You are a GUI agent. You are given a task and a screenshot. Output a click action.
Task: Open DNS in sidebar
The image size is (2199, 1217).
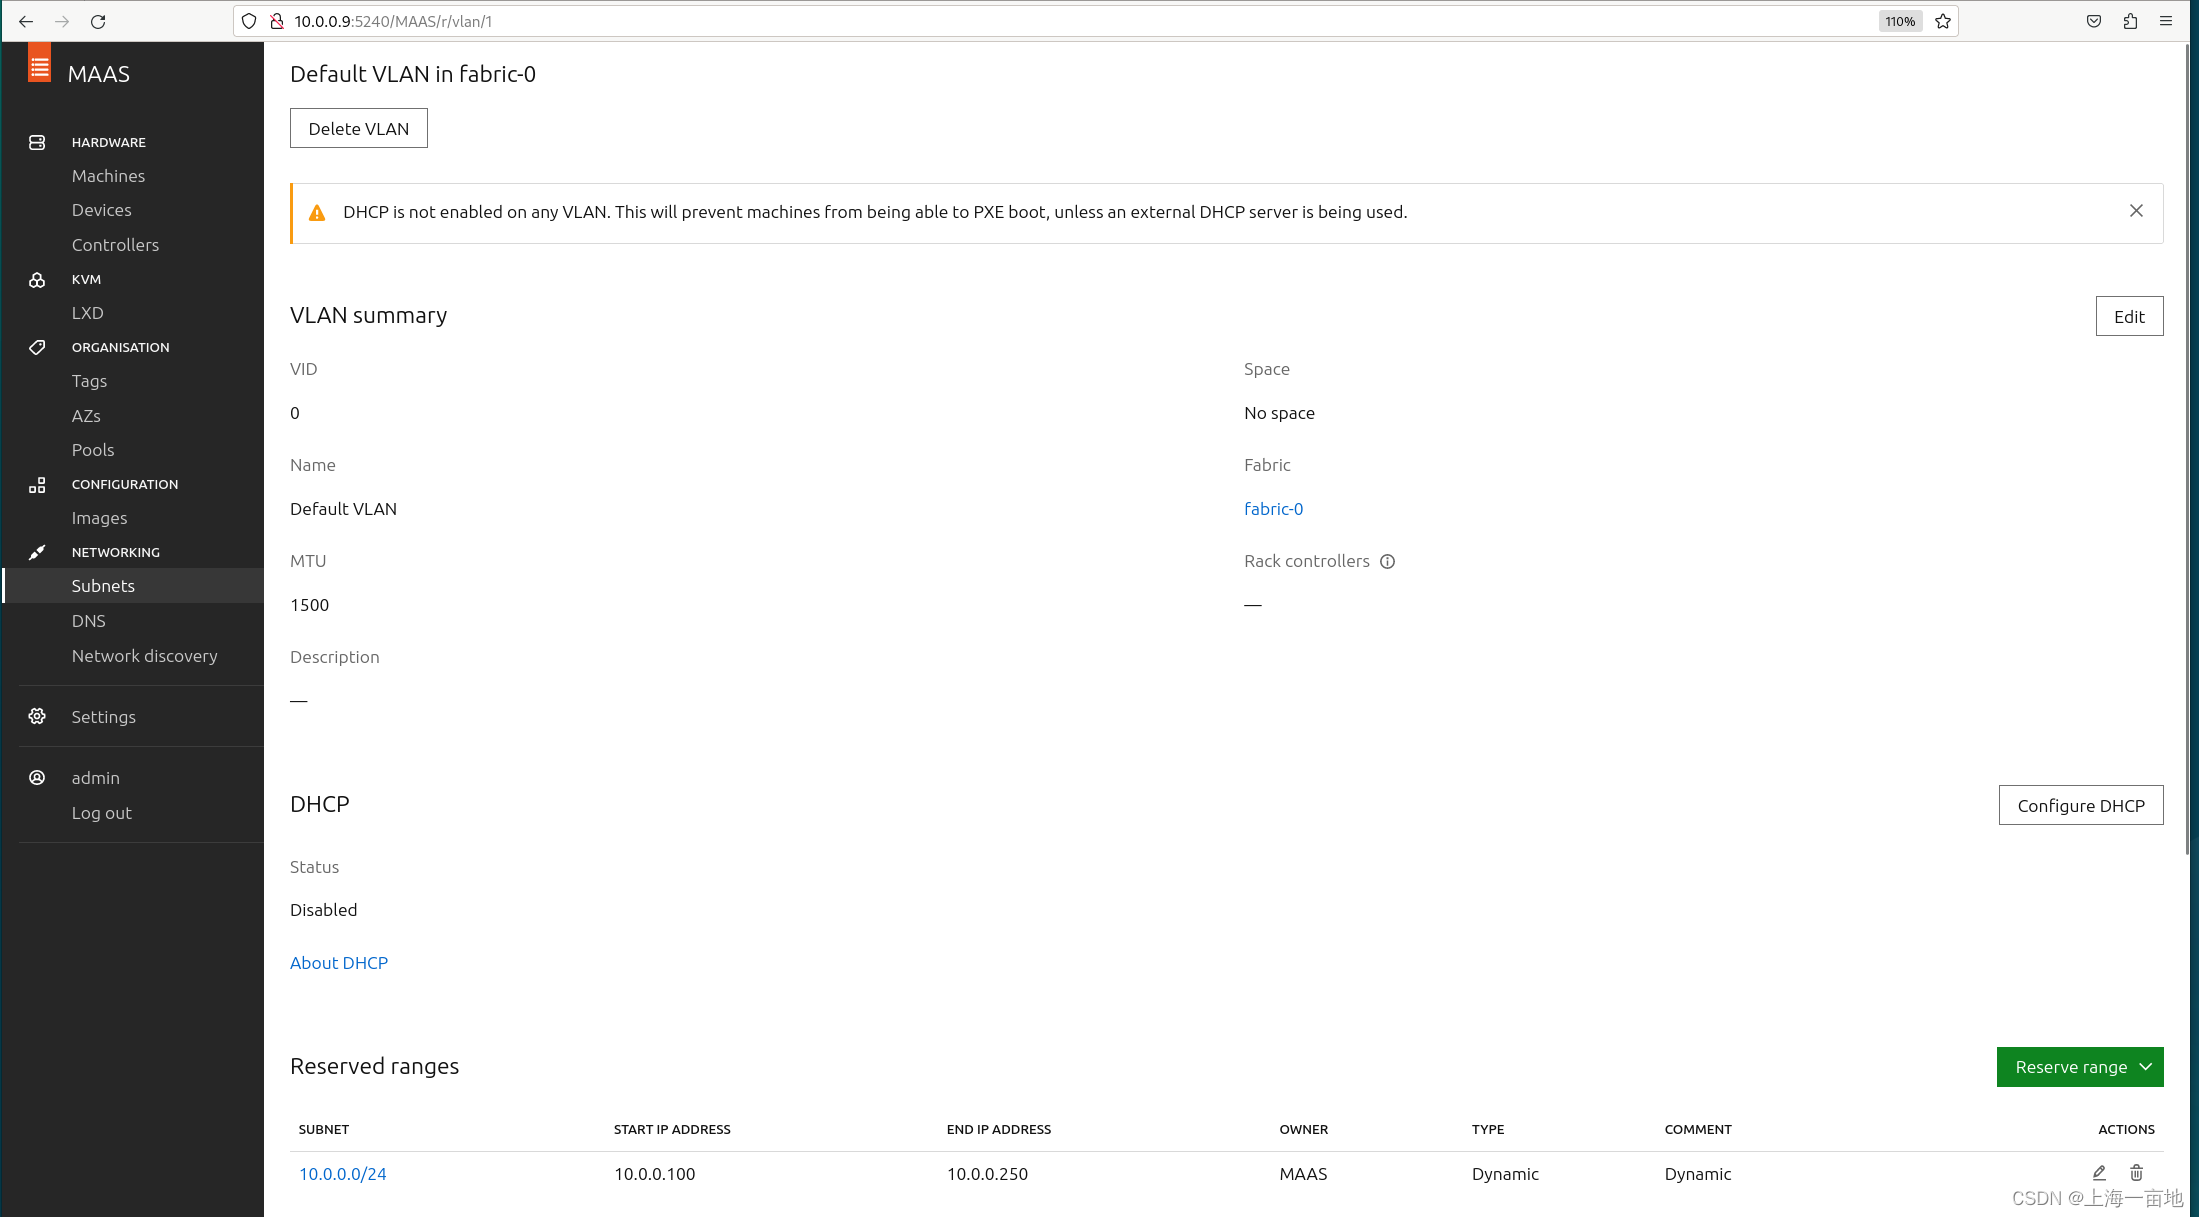point(89,621)
